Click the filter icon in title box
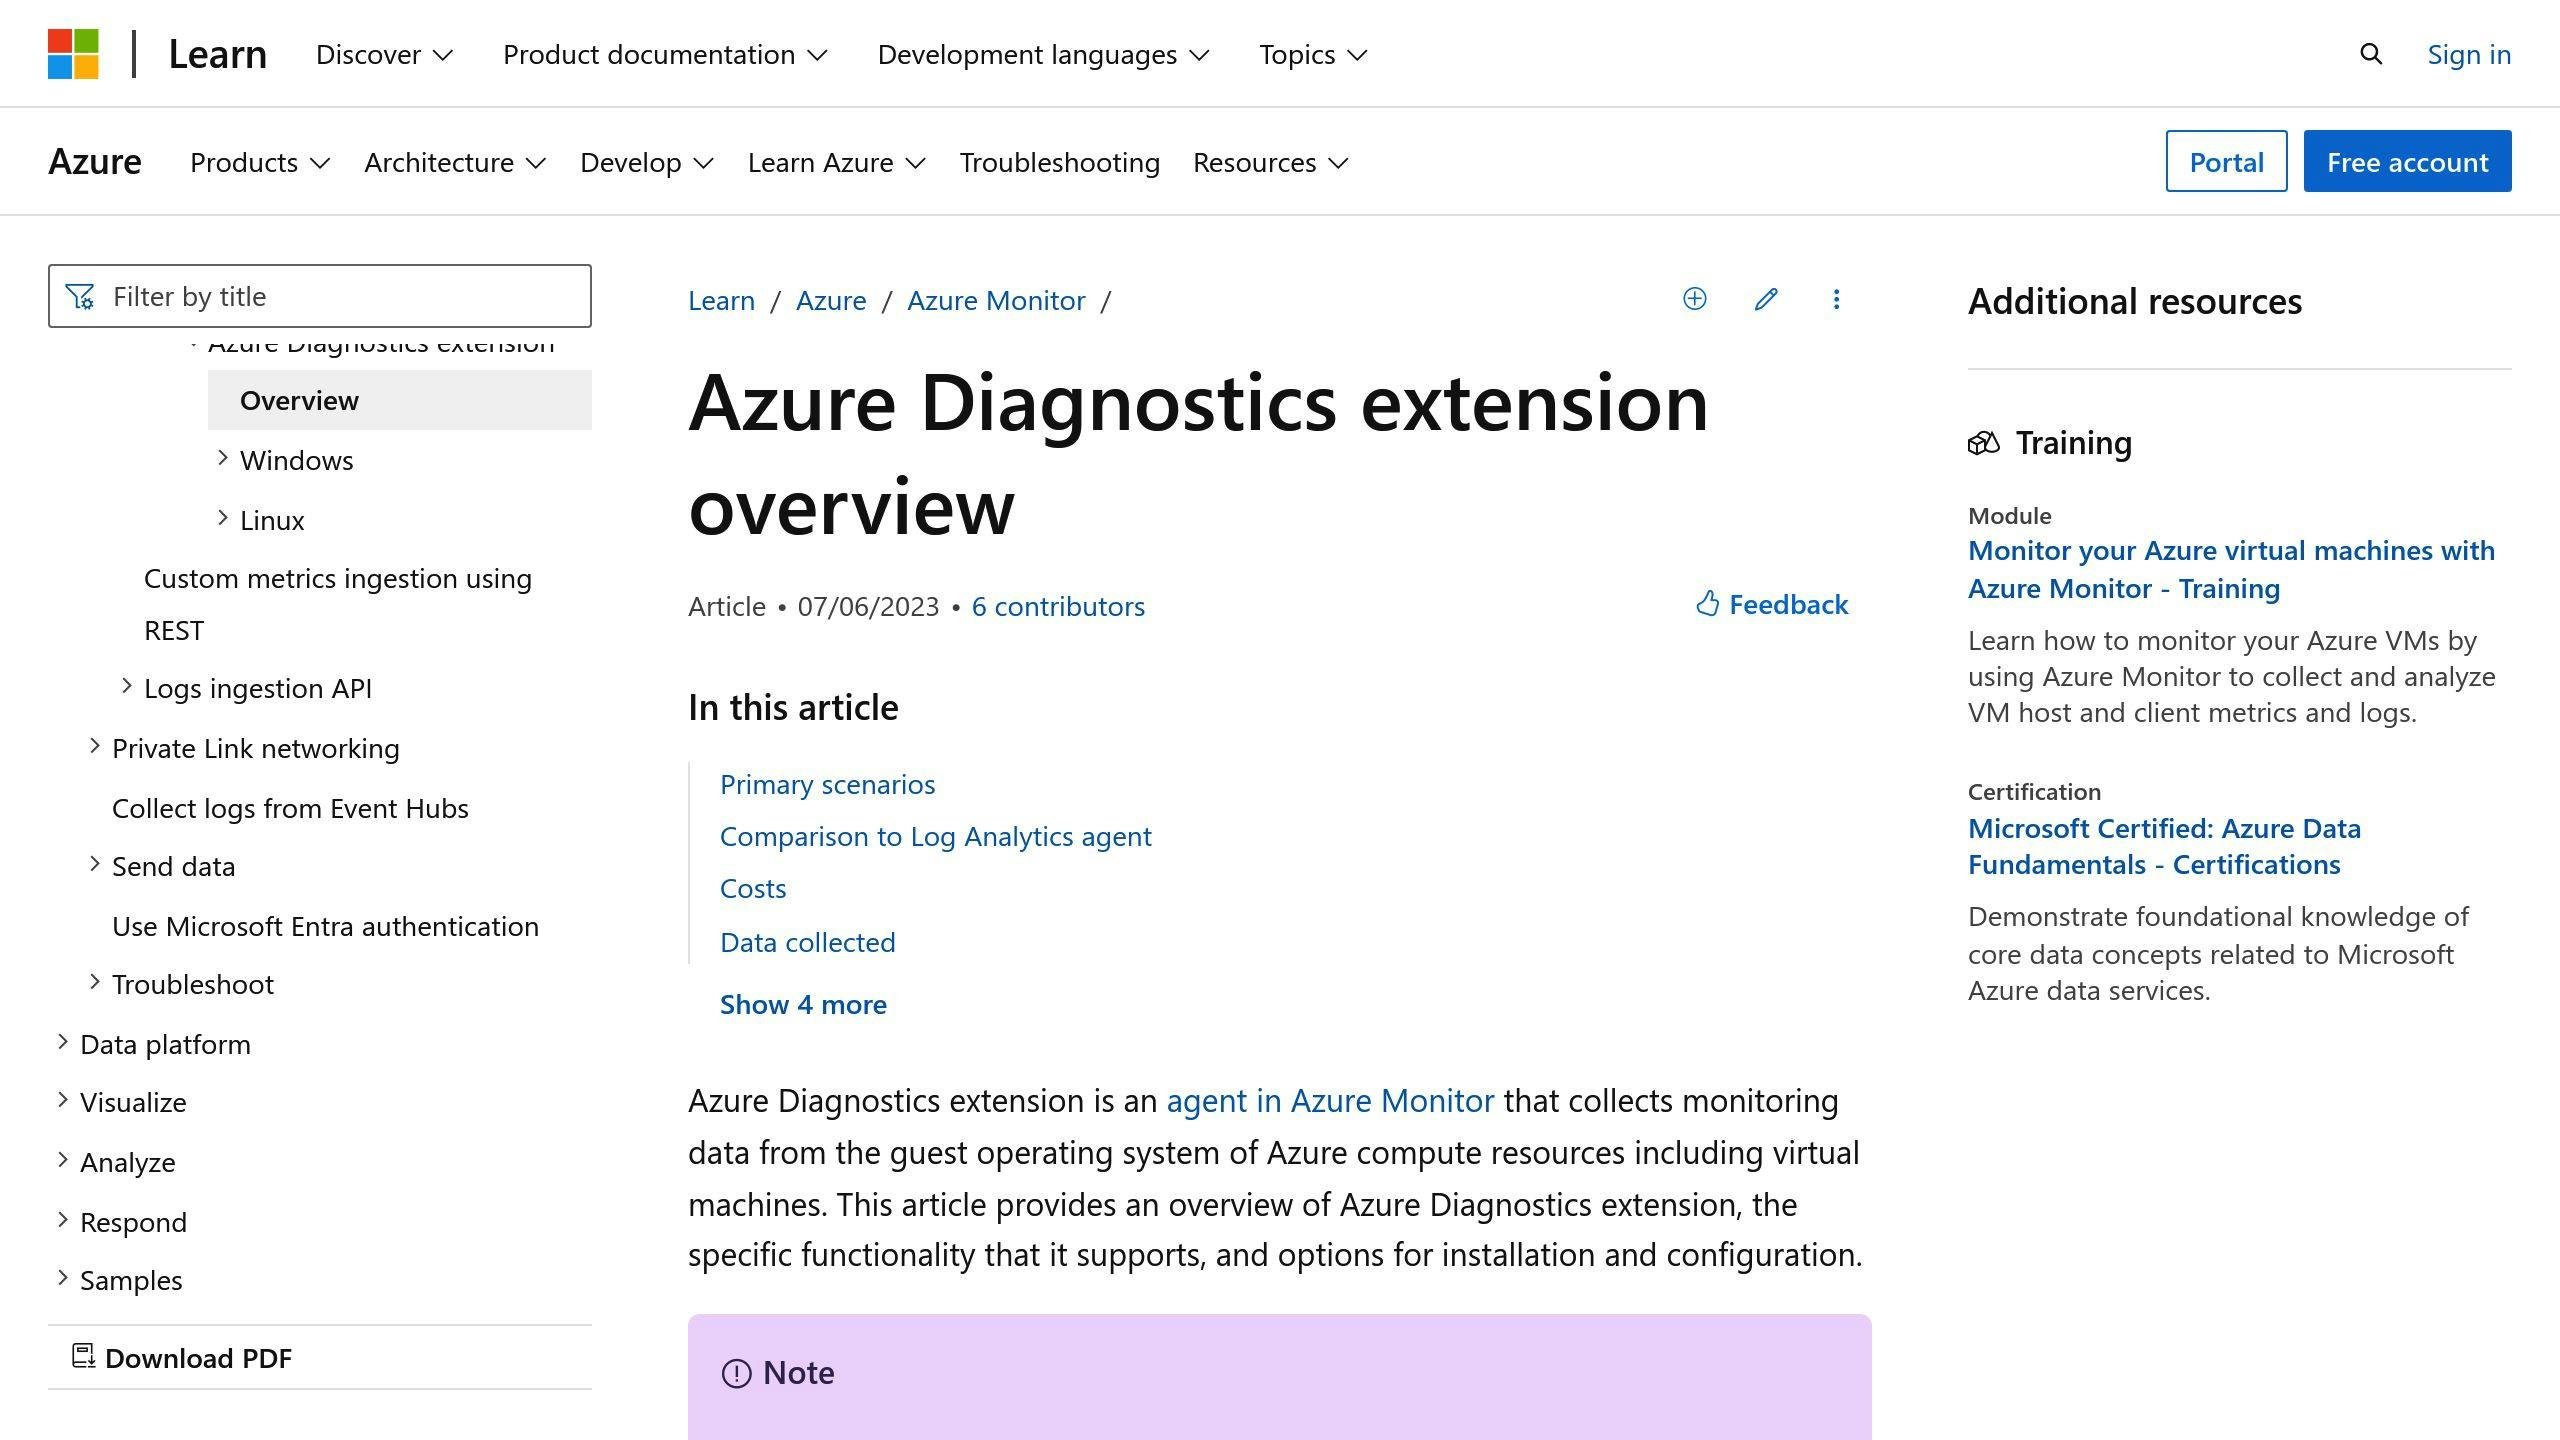The height and width of the screenshot is (1440, 2560). (80, 297)
